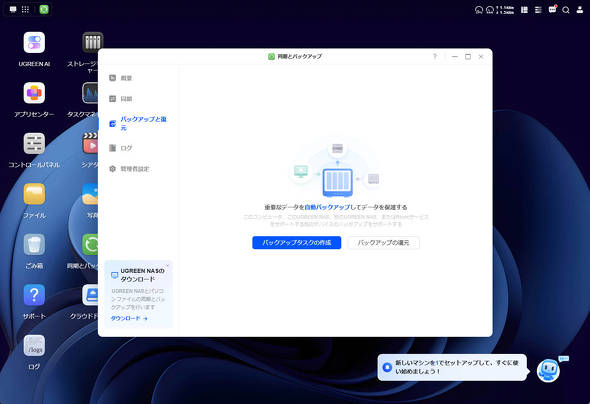The image size is (590, 404).
Task: Click the バックアップの復元 button
Action: pyautogui.click(x=383, y=243)
